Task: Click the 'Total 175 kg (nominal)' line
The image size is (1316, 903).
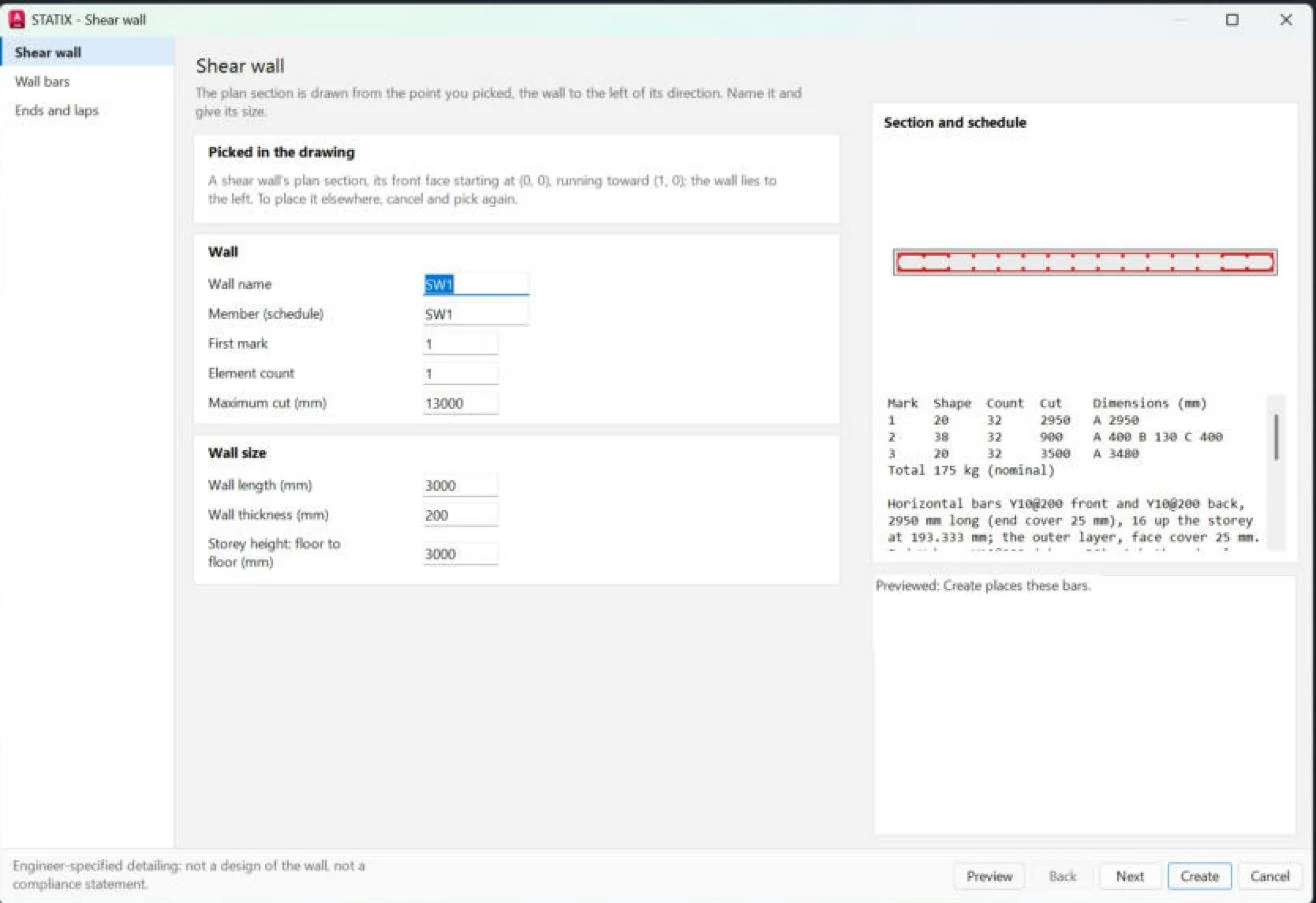Action: 971,470
